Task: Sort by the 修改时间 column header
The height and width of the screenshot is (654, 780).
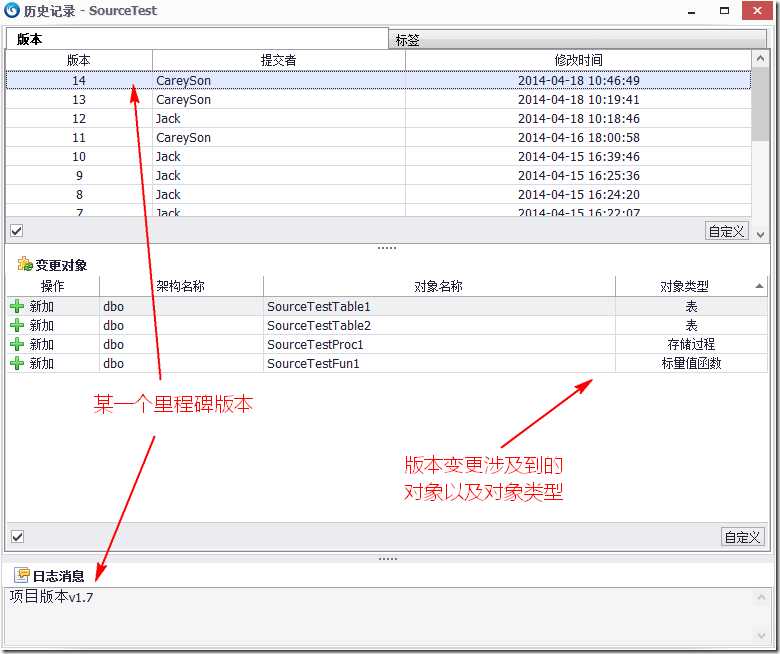Action: tap(578, 60)
